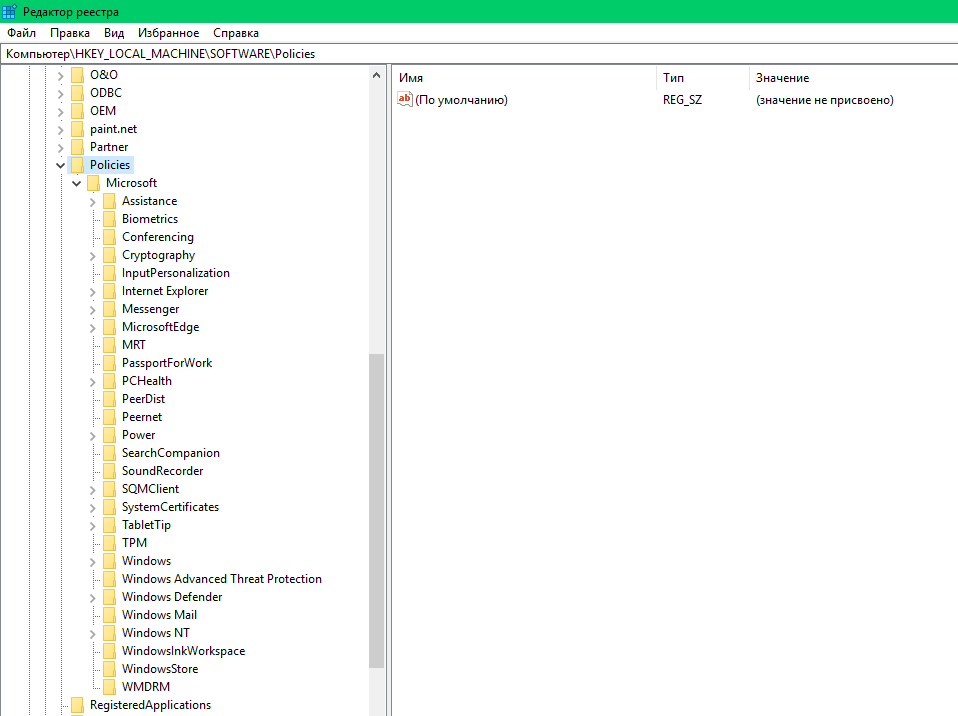Expand the Assistance key
Screen dimensions: 958x716
(x=92, y=202)
